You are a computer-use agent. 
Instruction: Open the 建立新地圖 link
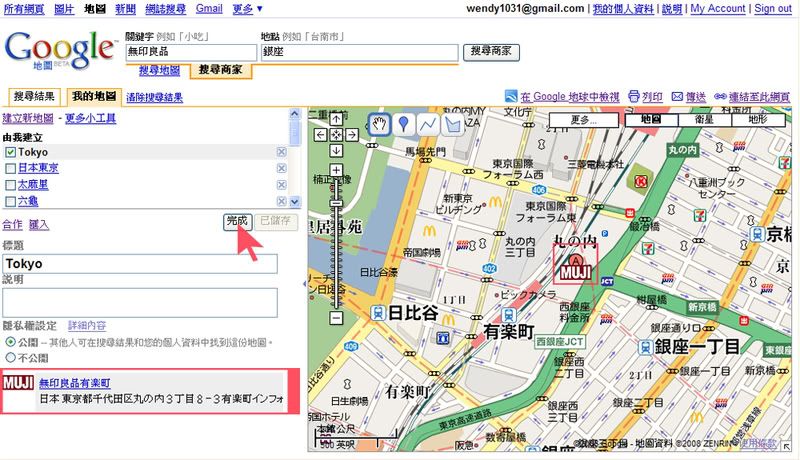[x=30, y=117]
